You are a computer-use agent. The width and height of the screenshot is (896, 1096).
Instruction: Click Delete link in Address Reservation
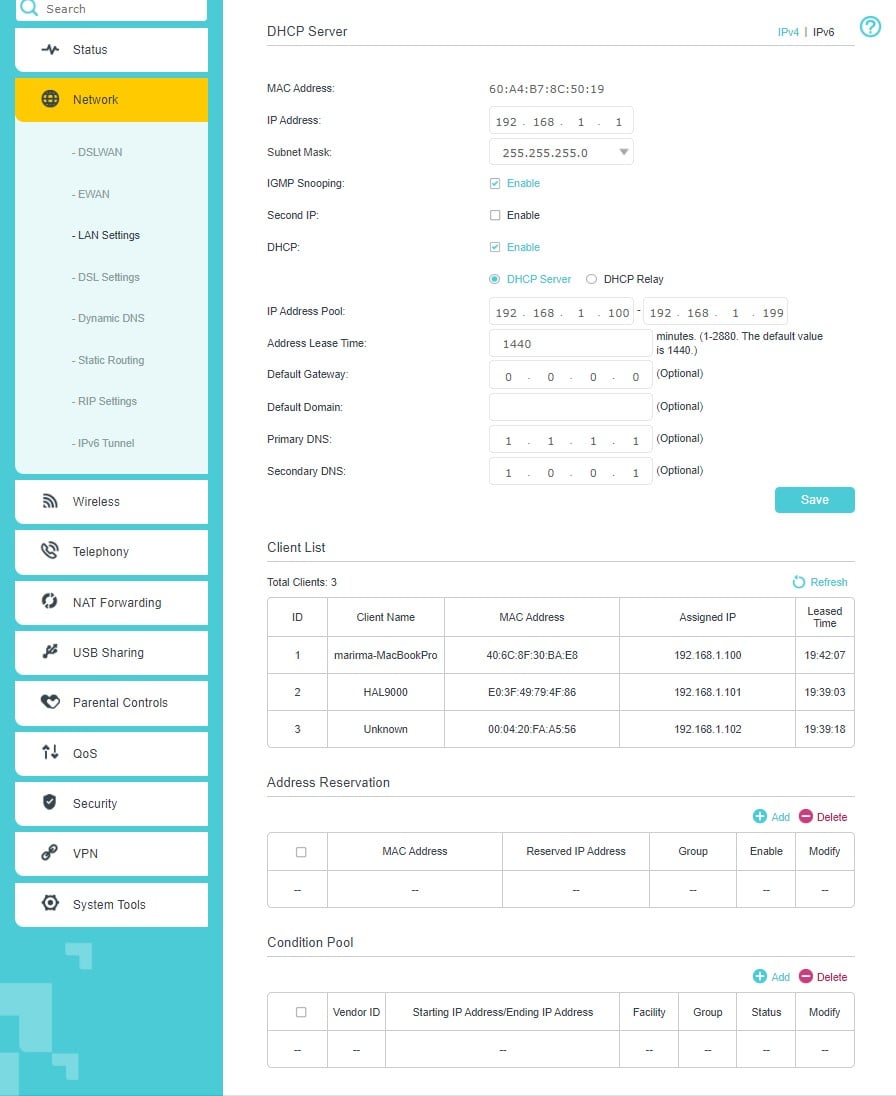tap(832, 817)
